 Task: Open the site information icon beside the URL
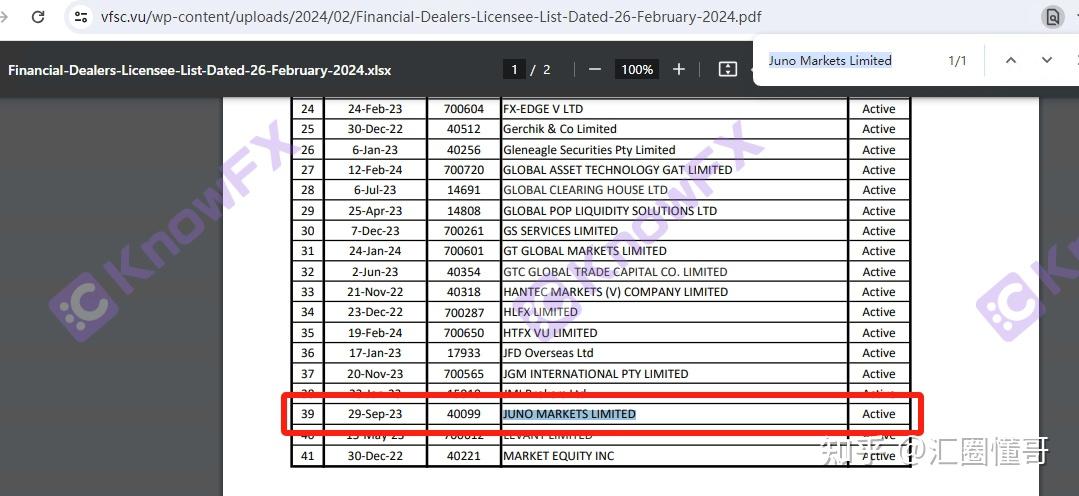click(81, 17)
